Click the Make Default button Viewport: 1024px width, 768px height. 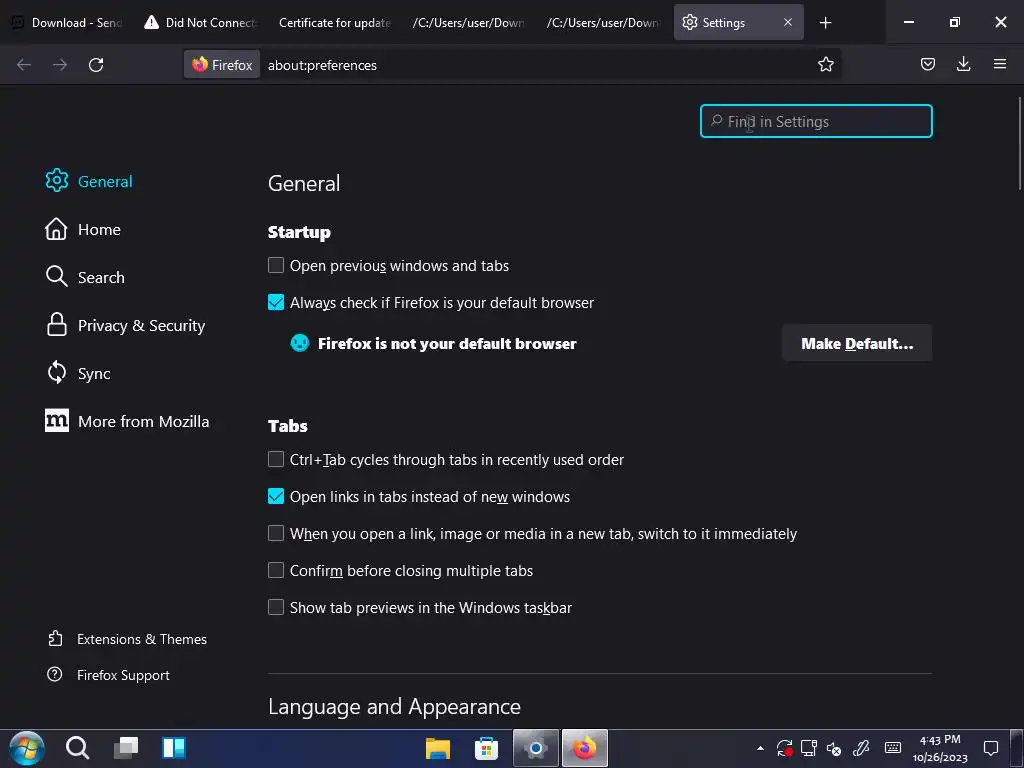[x=857, y=343]
